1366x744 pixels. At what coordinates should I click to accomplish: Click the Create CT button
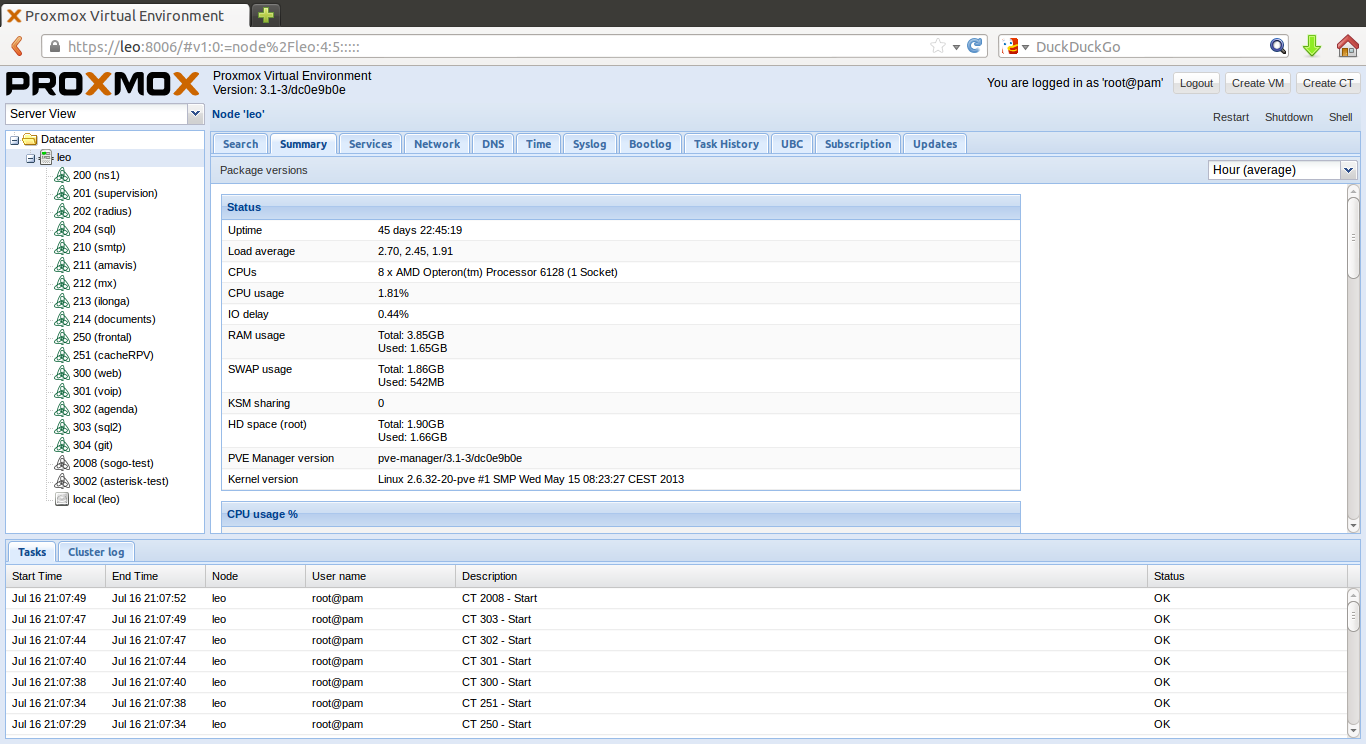click(1328, 84)
